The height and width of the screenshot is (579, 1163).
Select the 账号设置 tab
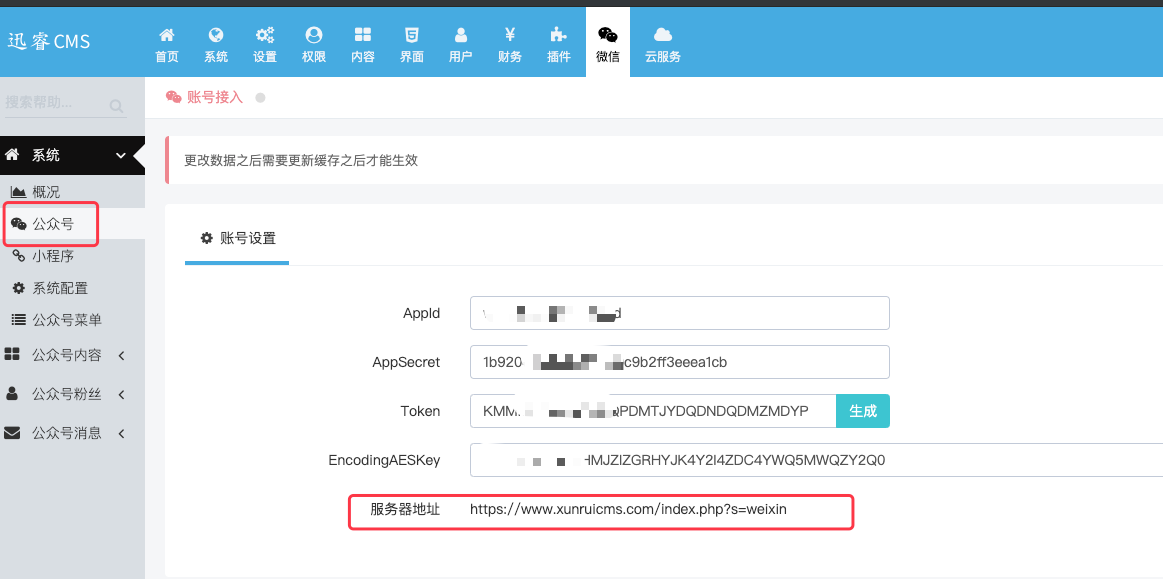(237, 239)
